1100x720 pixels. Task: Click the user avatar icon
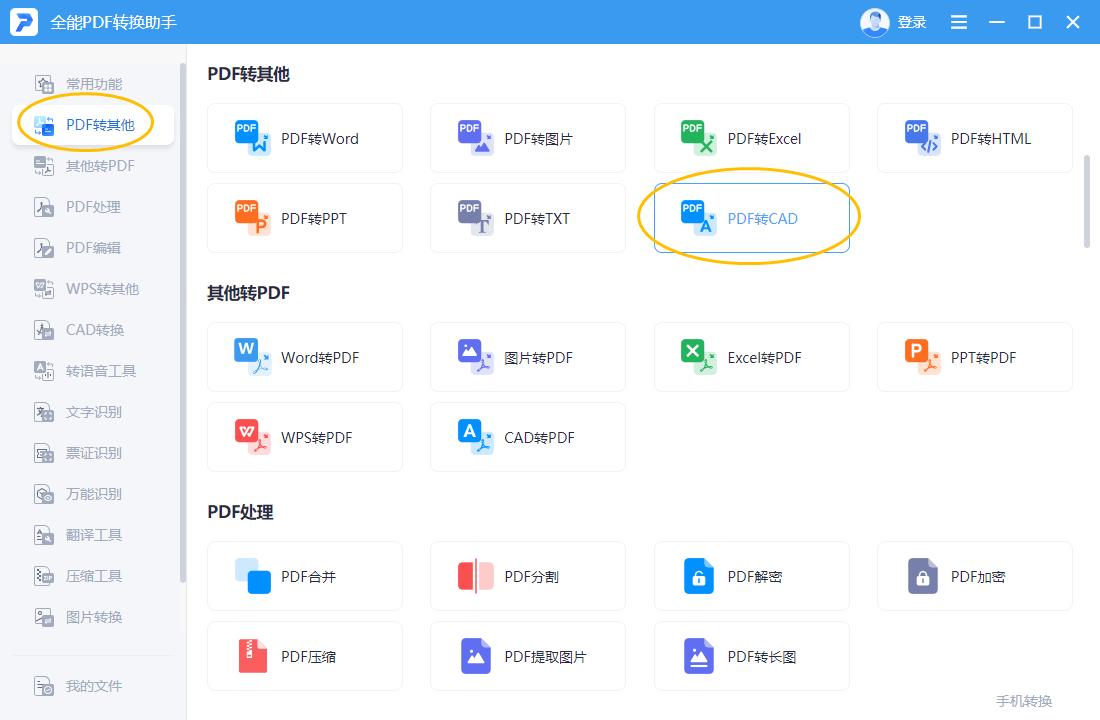pyautogui.click(x=874, y=22)
